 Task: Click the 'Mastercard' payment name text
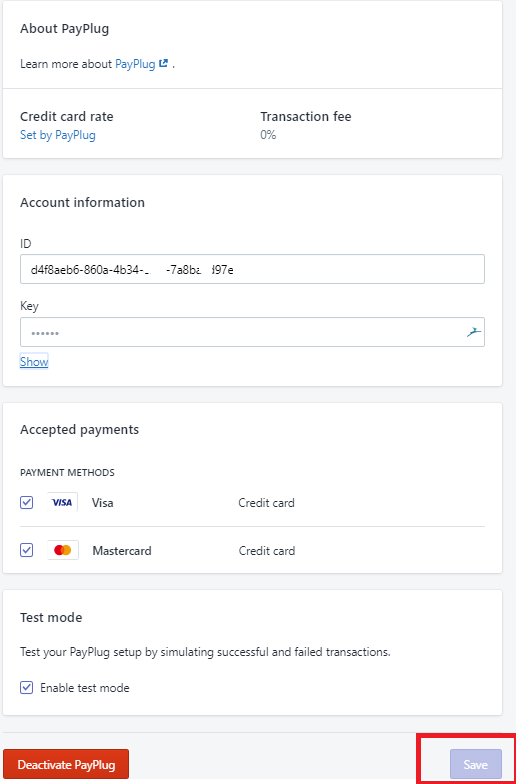coord(122,550)
